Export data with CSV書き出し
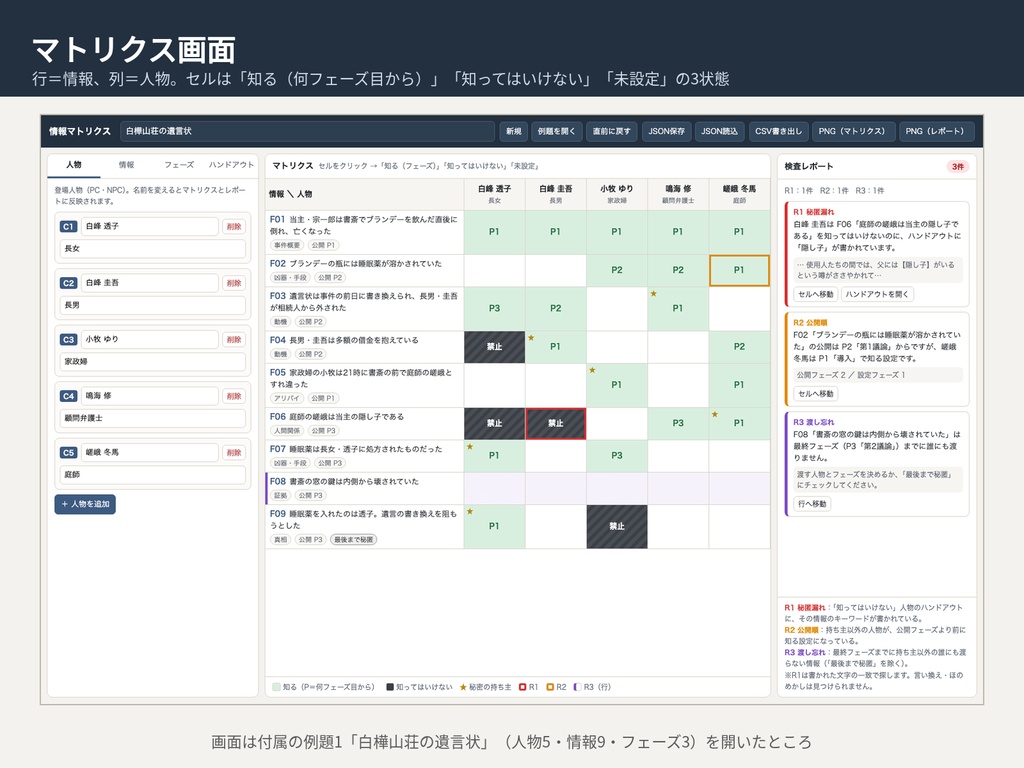The width and height of the screenshot is (1024, 768). point(778,131)
